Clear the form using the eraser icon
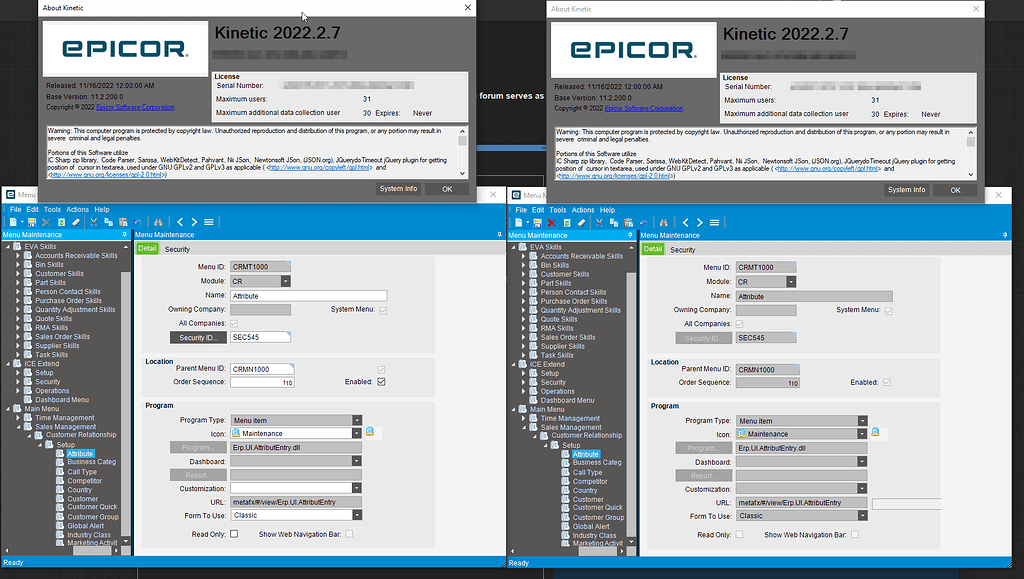The image size is (1024, 579). [x=76, y=221]
